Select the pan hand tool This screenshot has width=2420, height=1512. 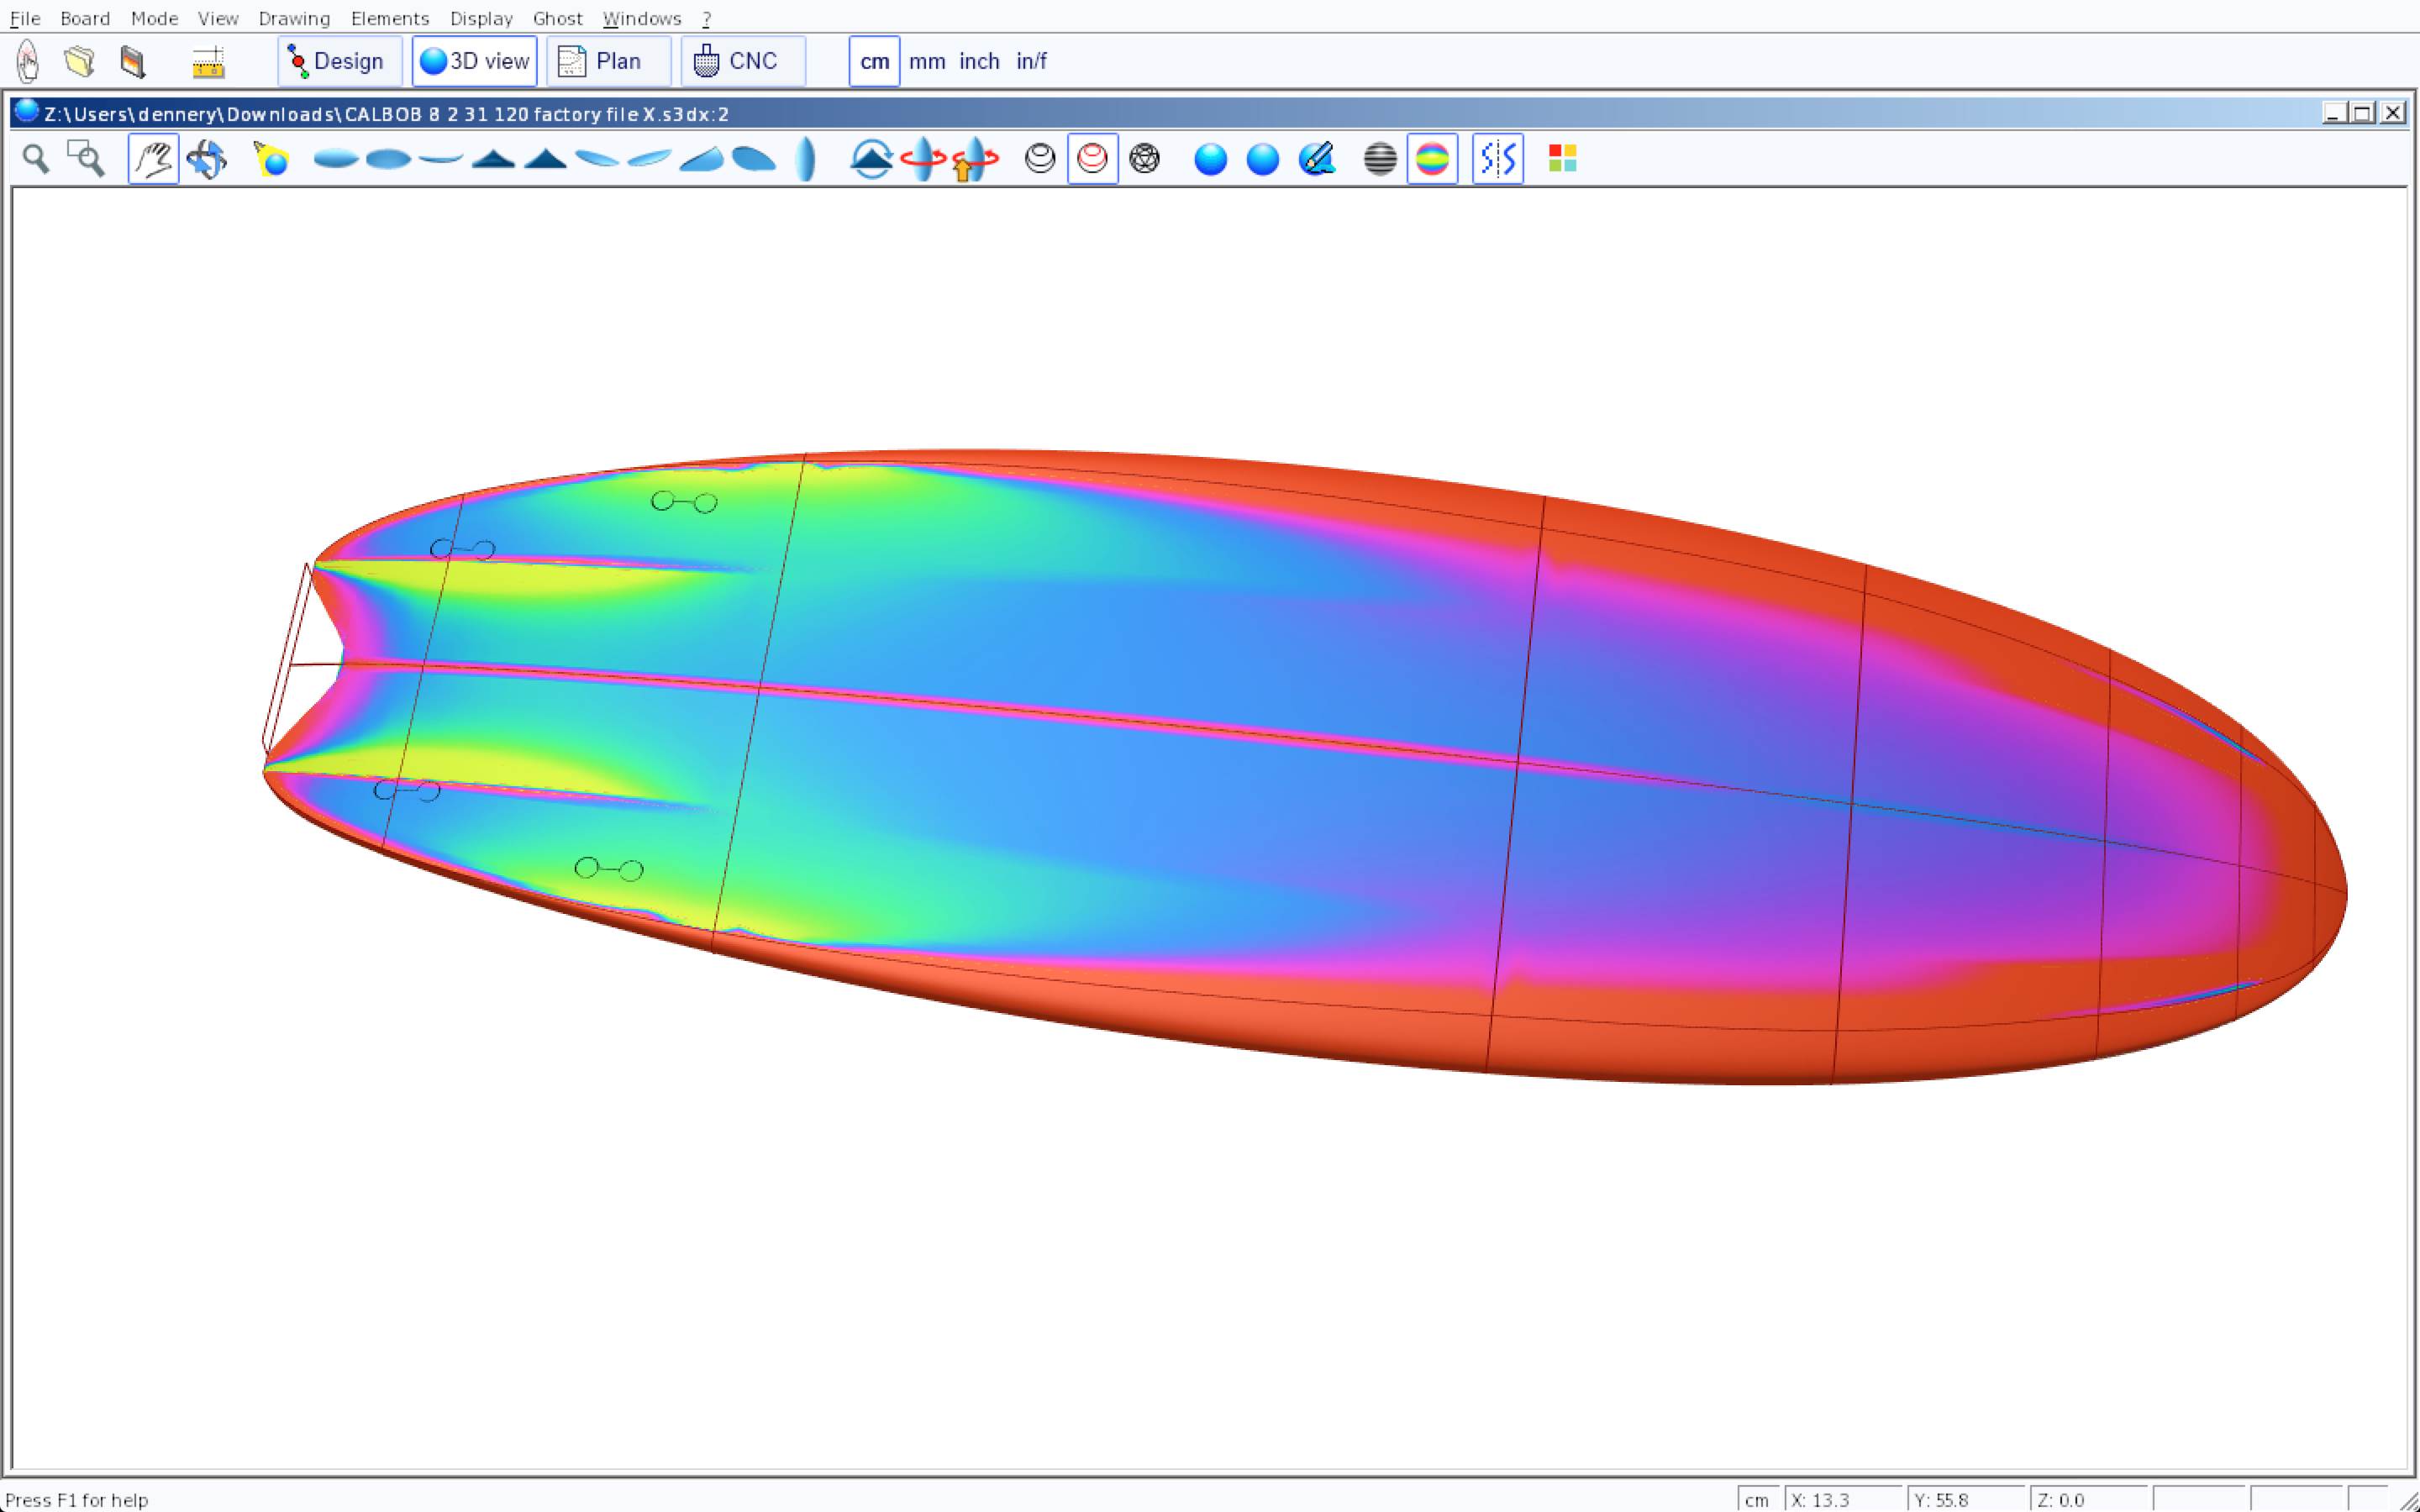(153, 159)
